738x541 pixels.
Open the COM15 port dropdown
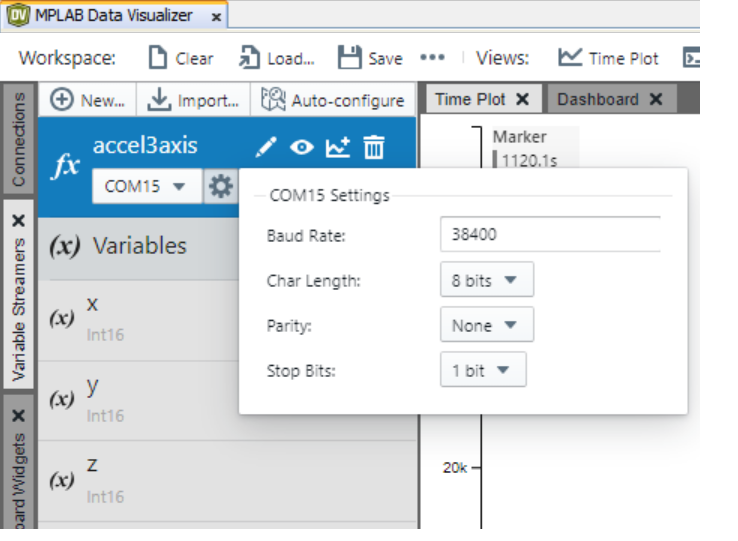(x=147, y=186)
